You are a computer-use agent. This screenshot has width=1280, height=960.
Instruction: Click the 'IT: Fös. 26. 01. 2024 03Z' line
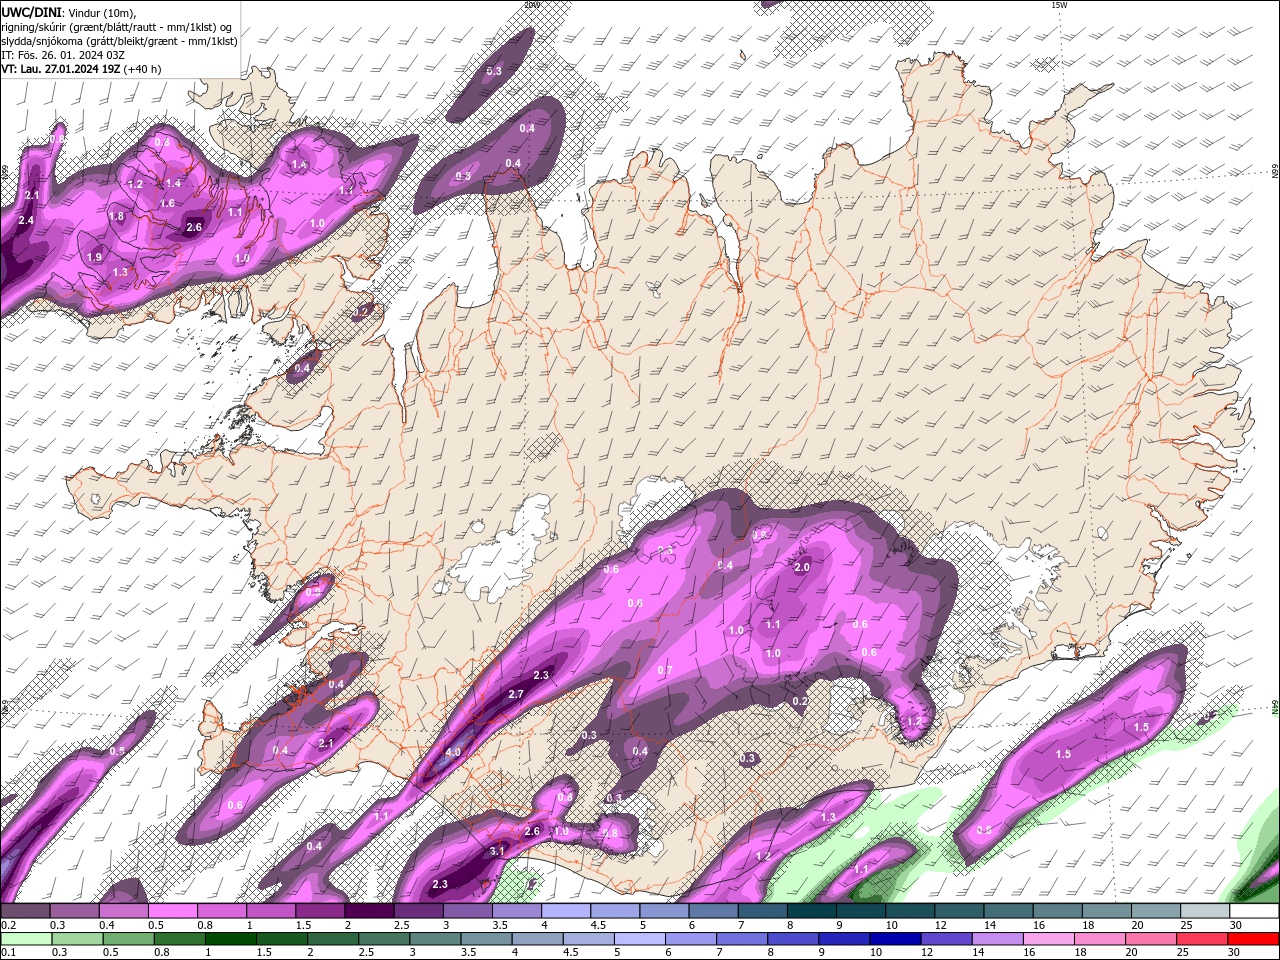click(x=63, y=55)
